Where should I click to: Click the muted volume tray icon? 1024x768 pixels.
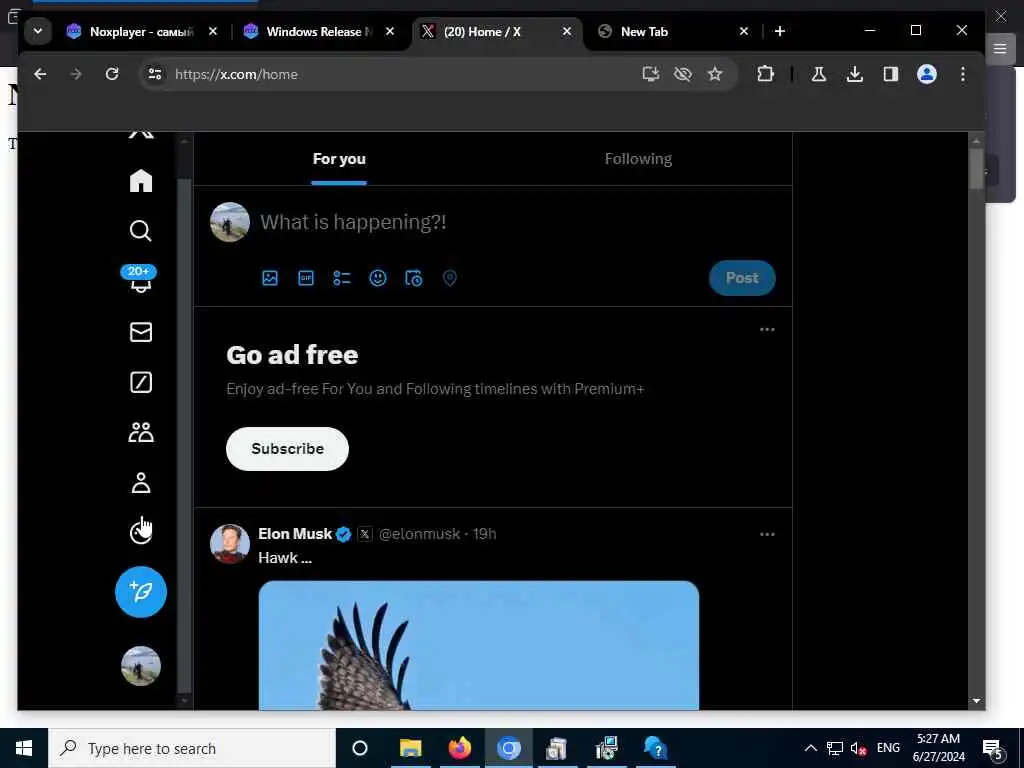pyautogui.click(x=858, y=748)
